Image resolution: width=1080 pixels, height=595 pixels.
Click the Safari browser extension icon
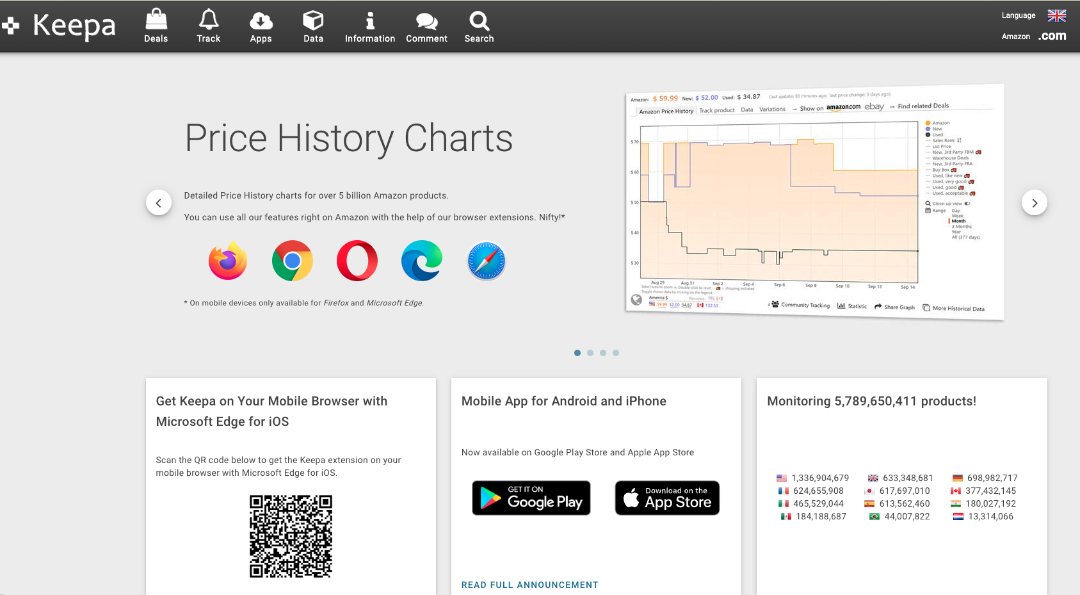point(486,261)
